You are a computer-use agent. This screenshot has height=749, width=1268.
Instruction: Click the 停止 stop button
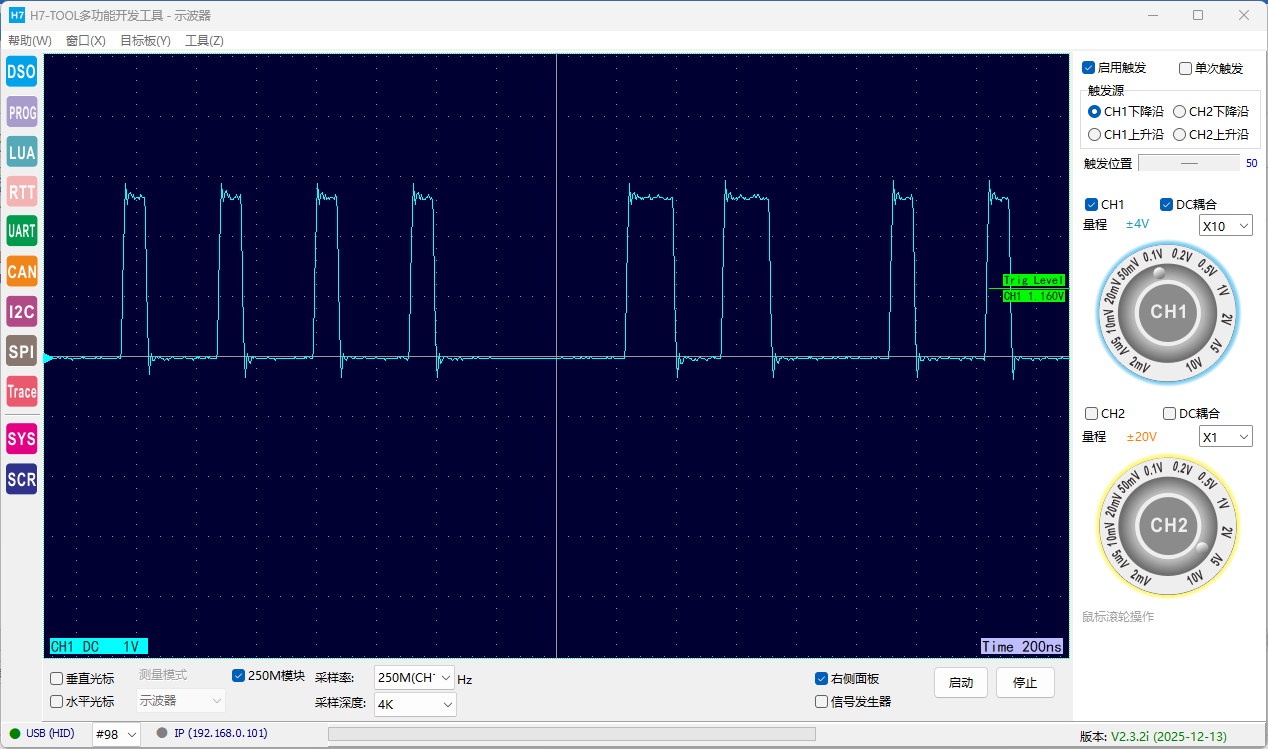coord(1025,683)
